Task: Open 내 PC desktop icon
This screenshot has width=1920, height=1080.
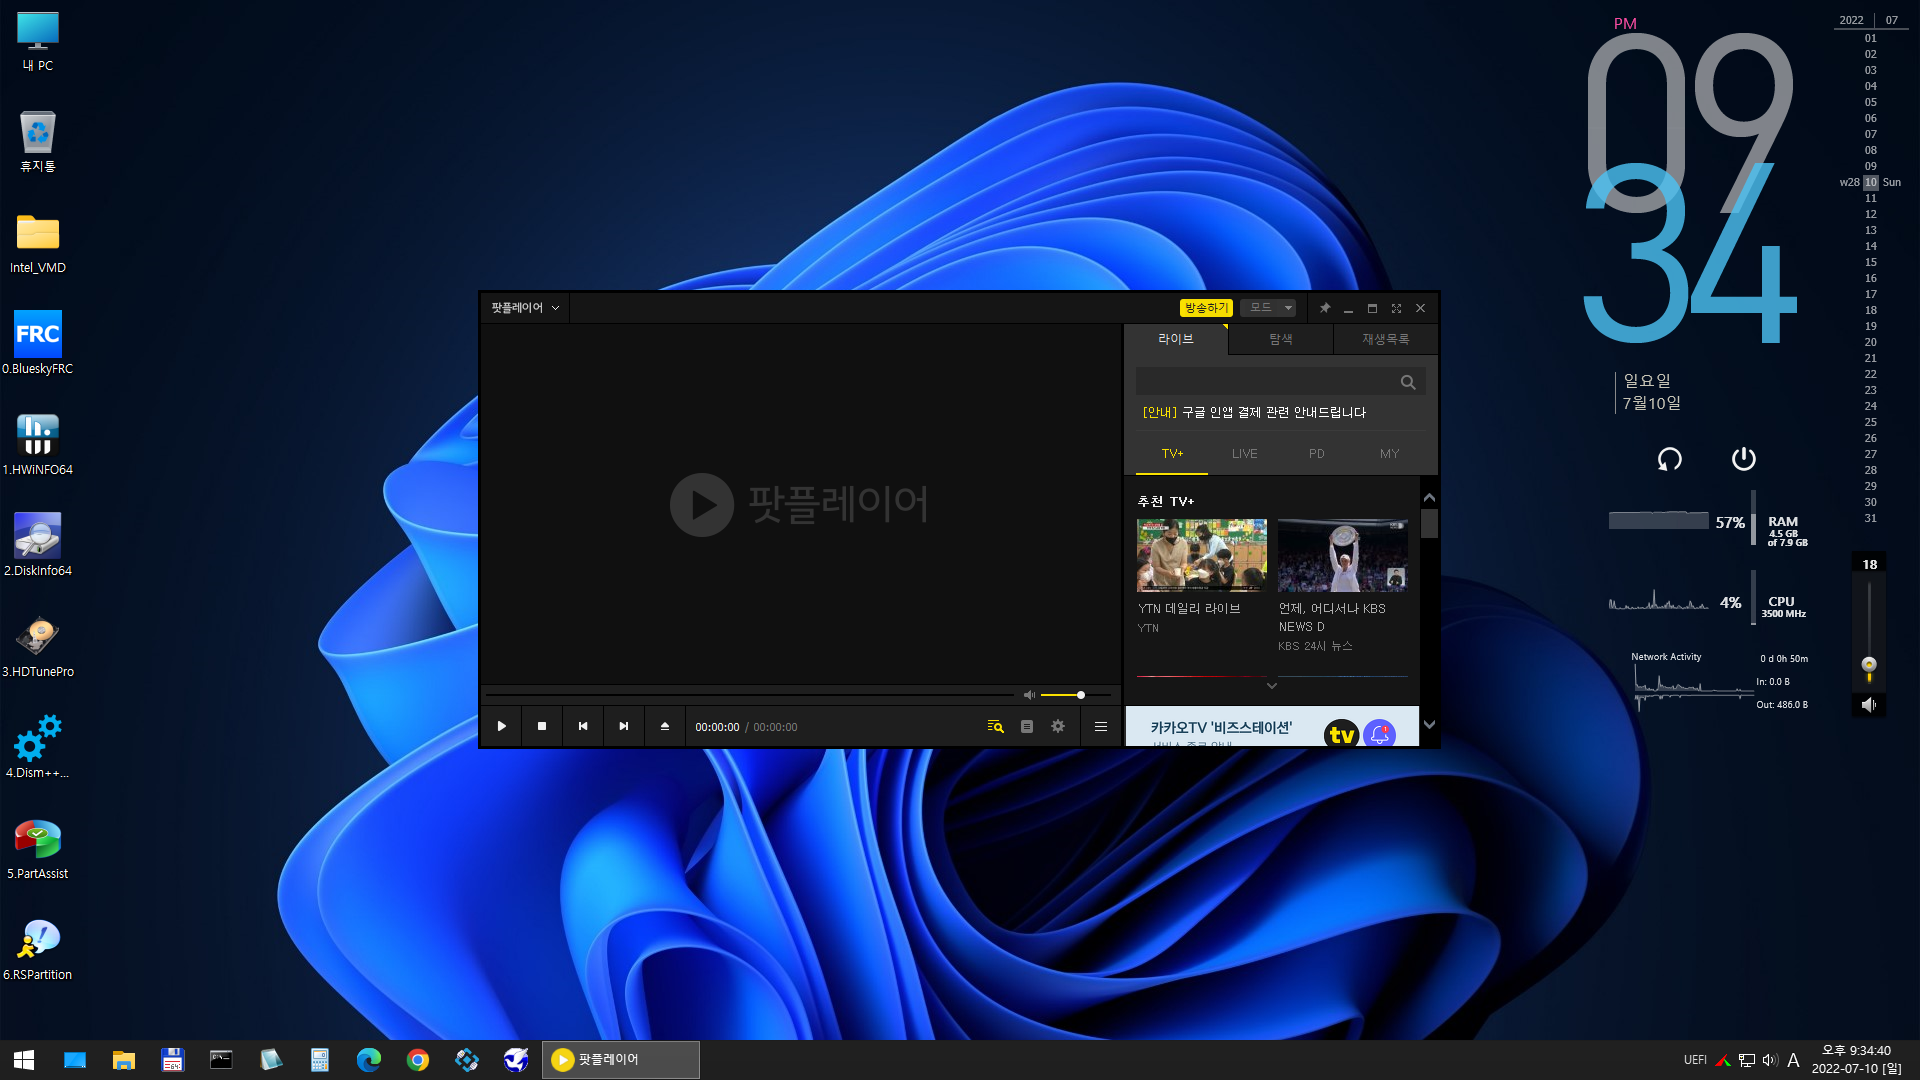Action: (x=38, y=42)
